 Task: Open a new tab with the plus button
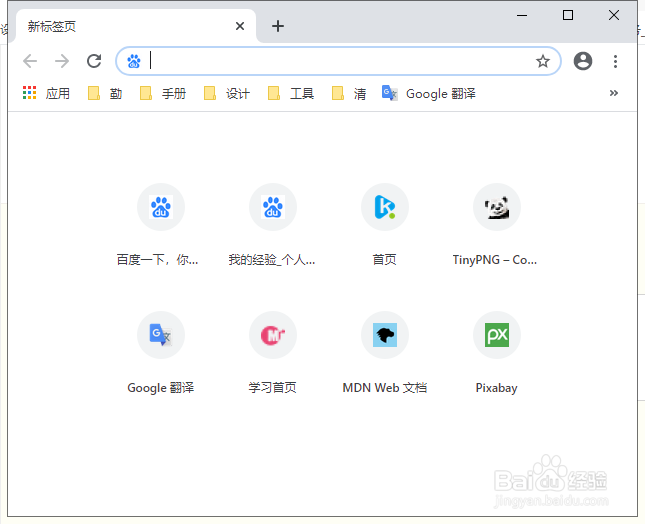pos(278,26)
